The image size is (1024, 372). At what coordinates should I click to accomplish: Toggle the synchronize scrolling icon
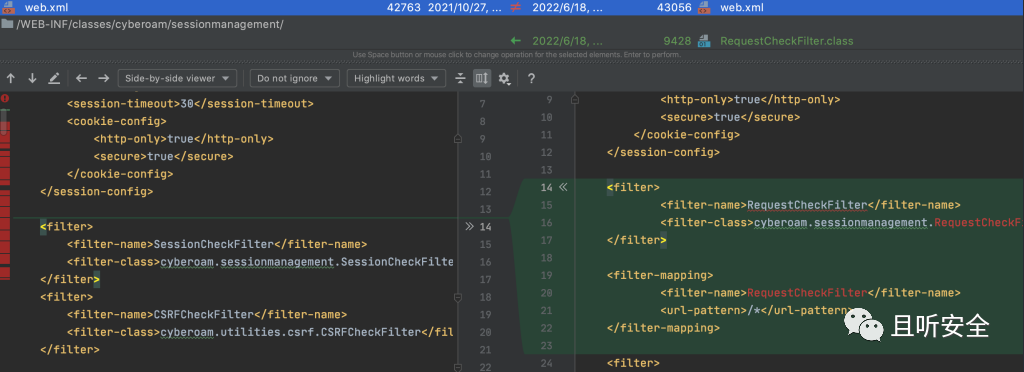click(482, 78)
